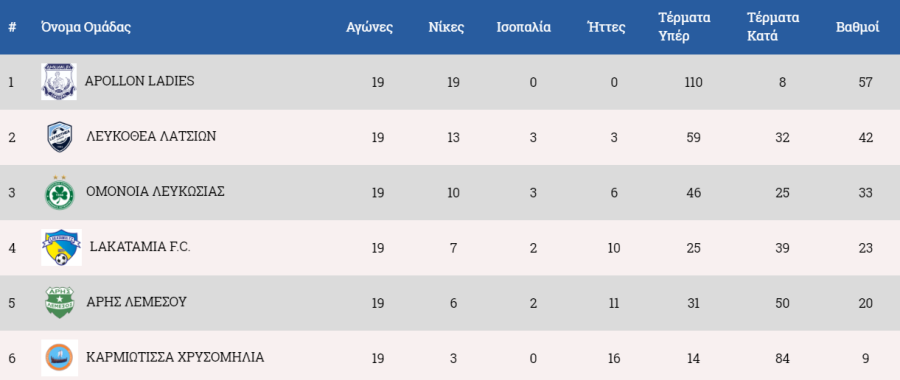Open the APOLLON LADIES team name

(x=139, y=81)
